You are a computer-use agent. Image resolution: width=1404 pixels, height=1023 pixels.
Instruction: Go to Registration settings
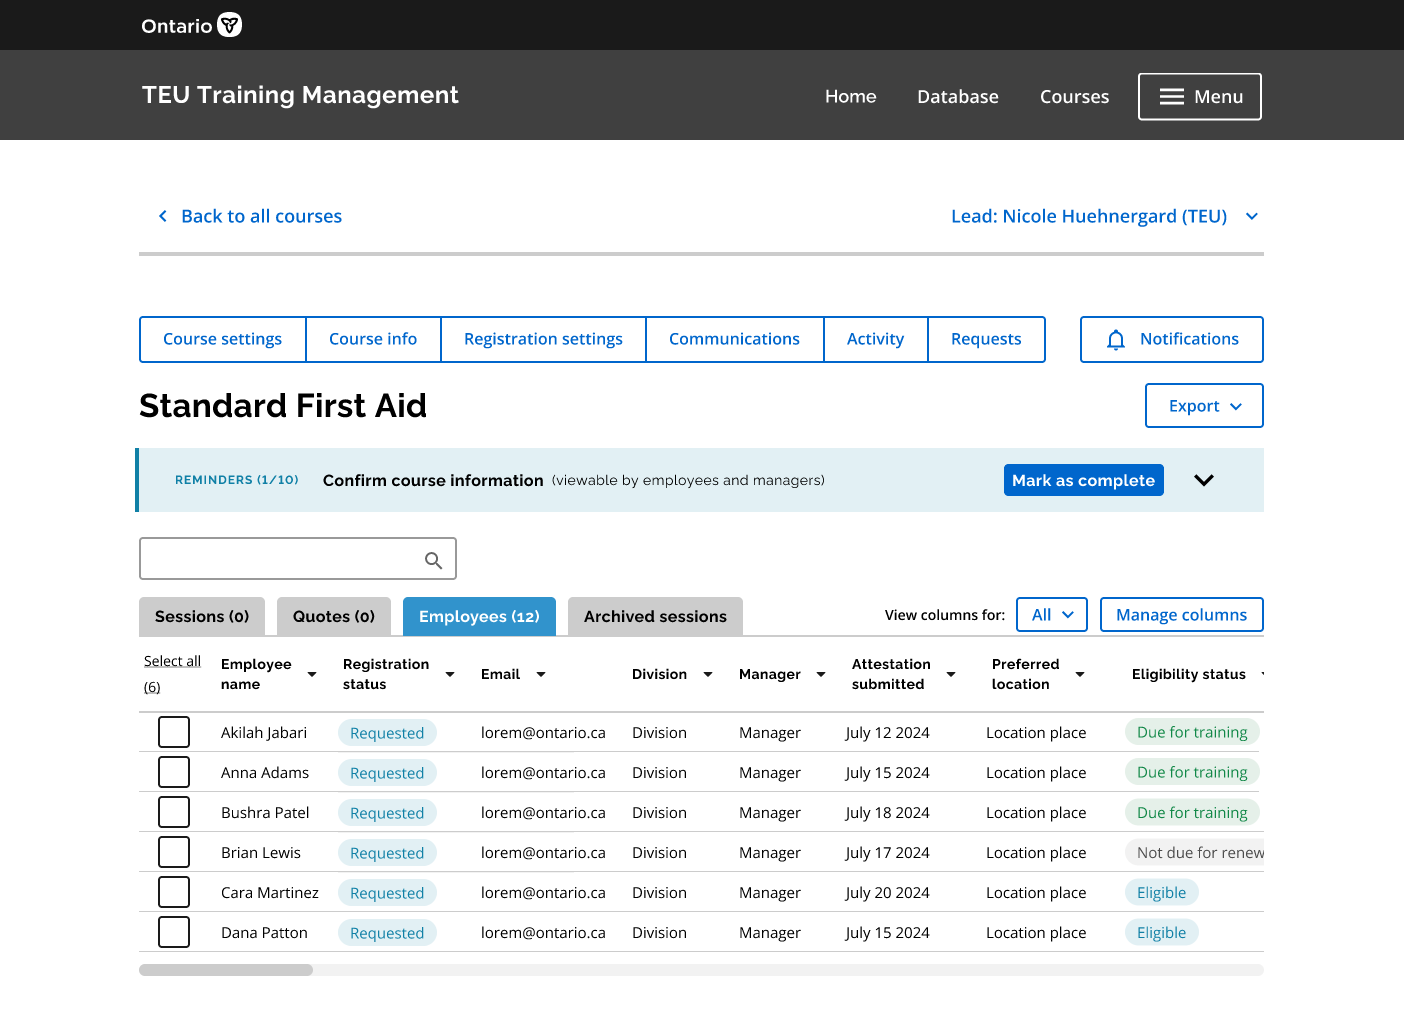pyautogui.click(x=543, y=339)
